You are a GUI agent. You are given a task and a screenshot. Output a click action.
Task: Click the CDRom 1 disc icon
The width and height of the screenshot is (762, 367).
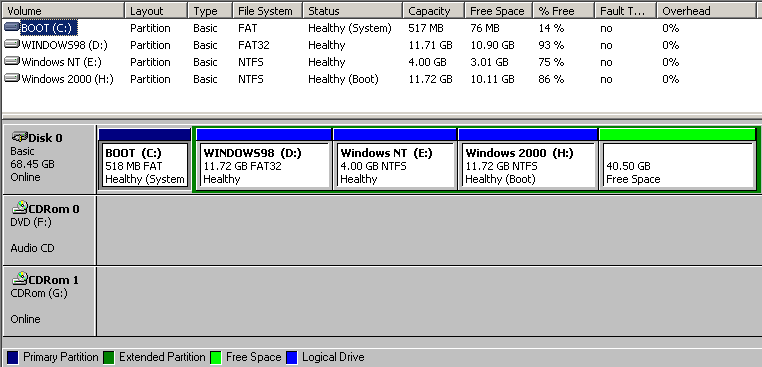[x=19, y=279]
